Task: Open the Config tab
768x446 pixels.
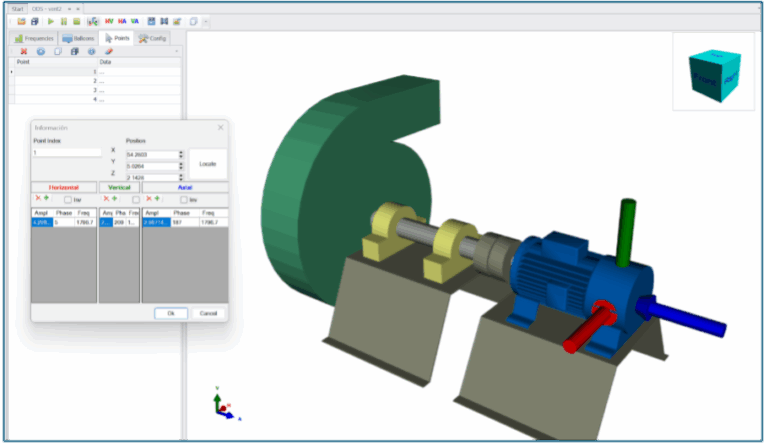Action: (x=153, y=38)
